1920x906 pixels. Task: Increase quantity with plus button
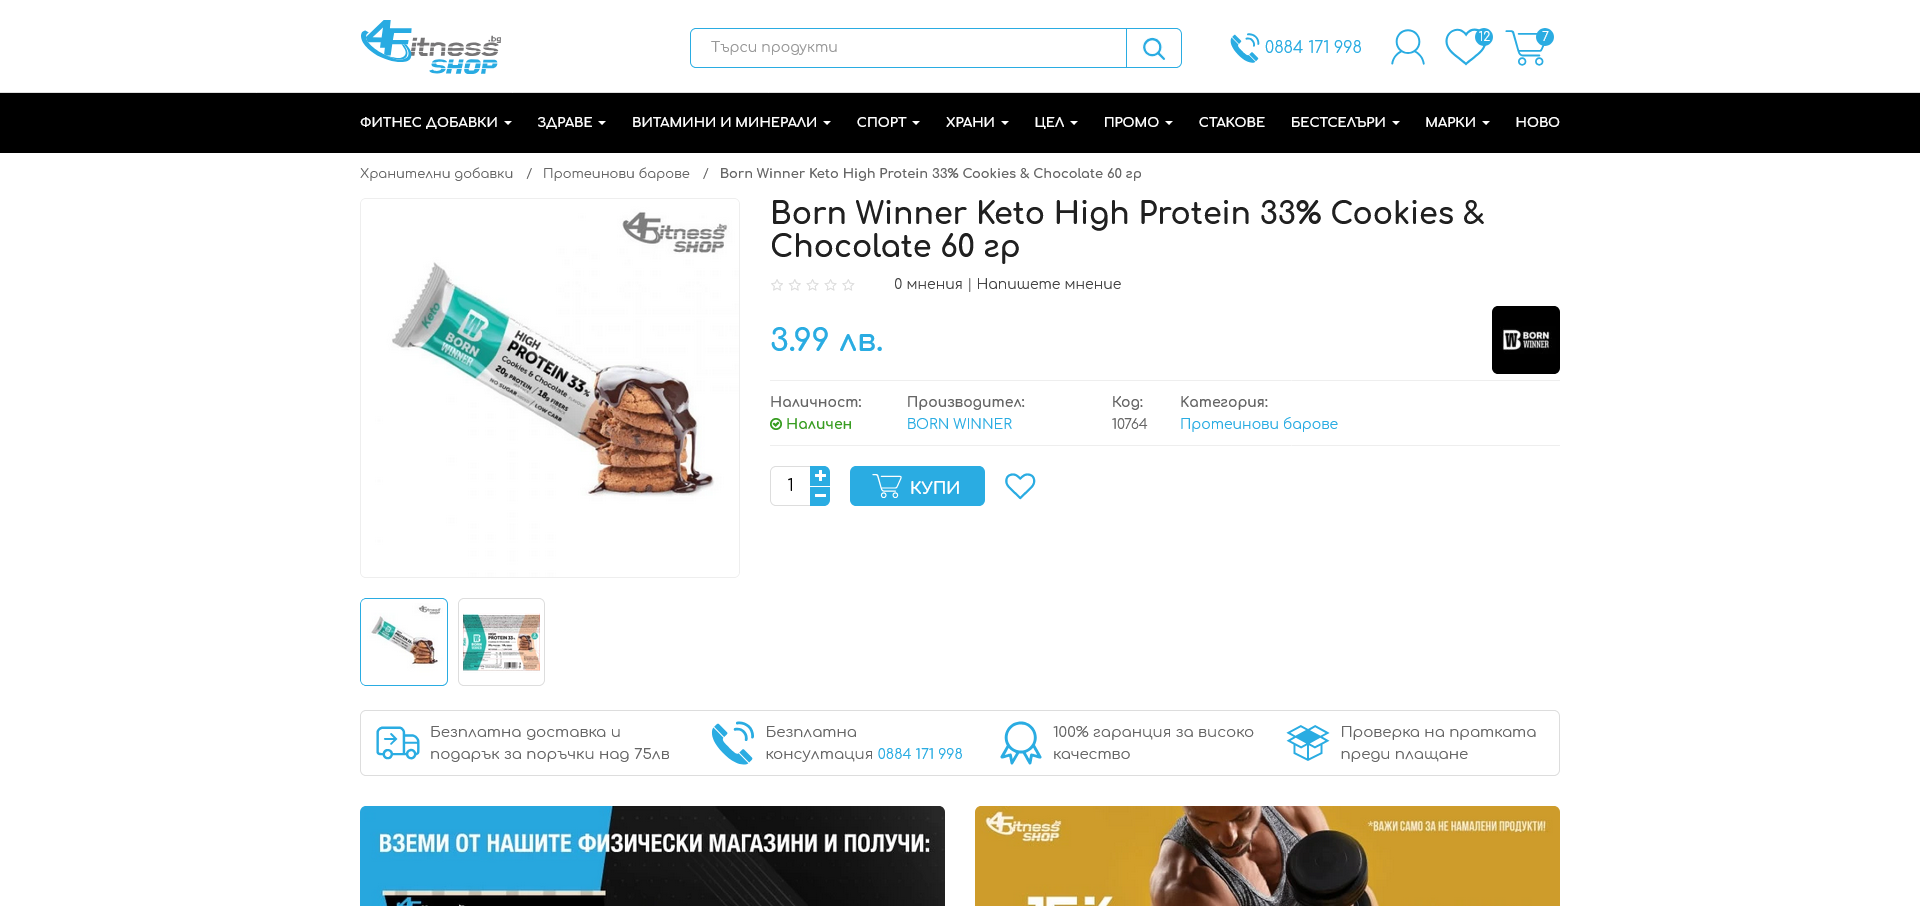click(x=820, y=476)
